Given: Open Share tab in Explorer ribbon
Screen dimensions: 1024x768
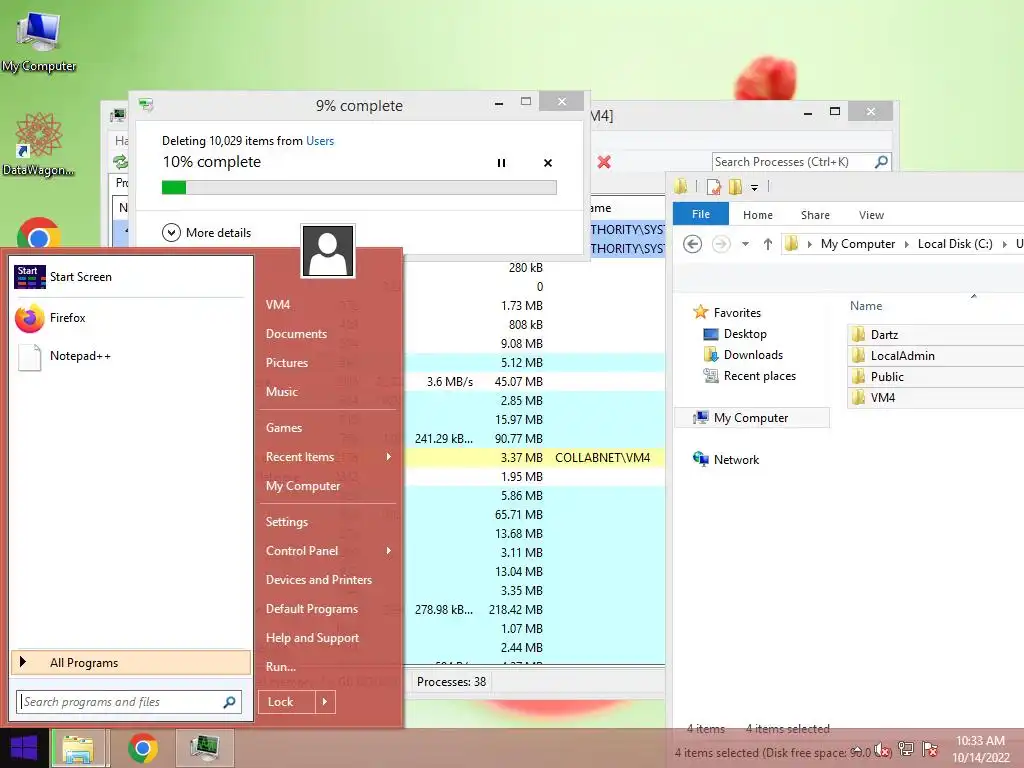Looking at the screenshot, I should (x=815, y=215).
